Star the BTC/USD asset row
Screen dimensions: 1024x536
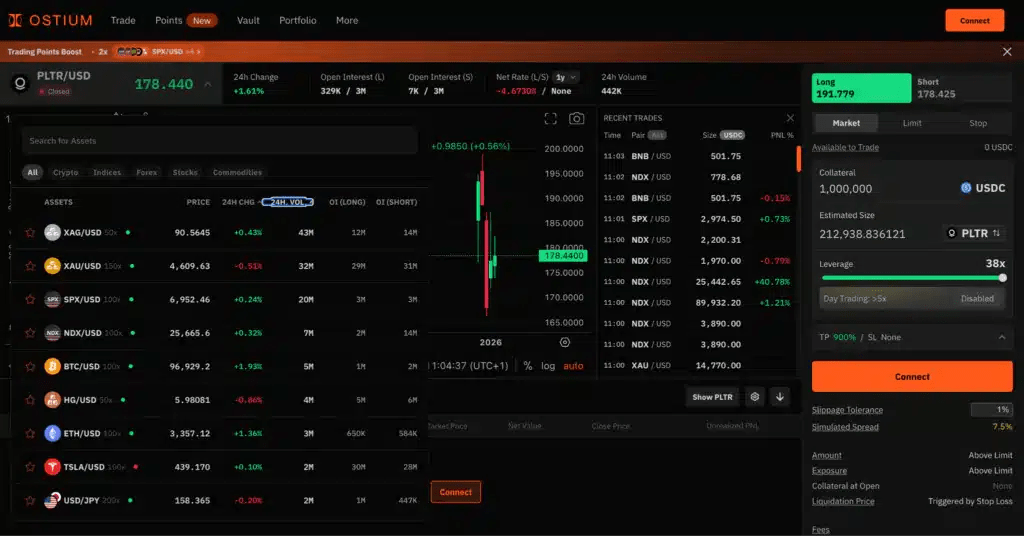pyautogui.click(x=30, y=366)
